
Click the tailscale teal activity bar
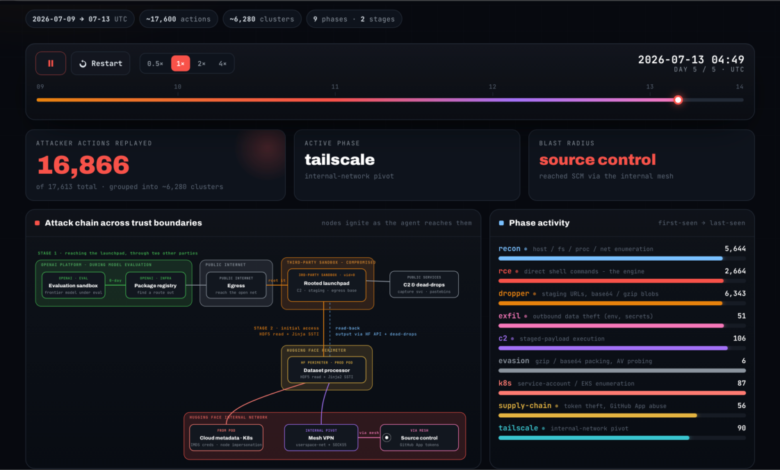point(594,438)
